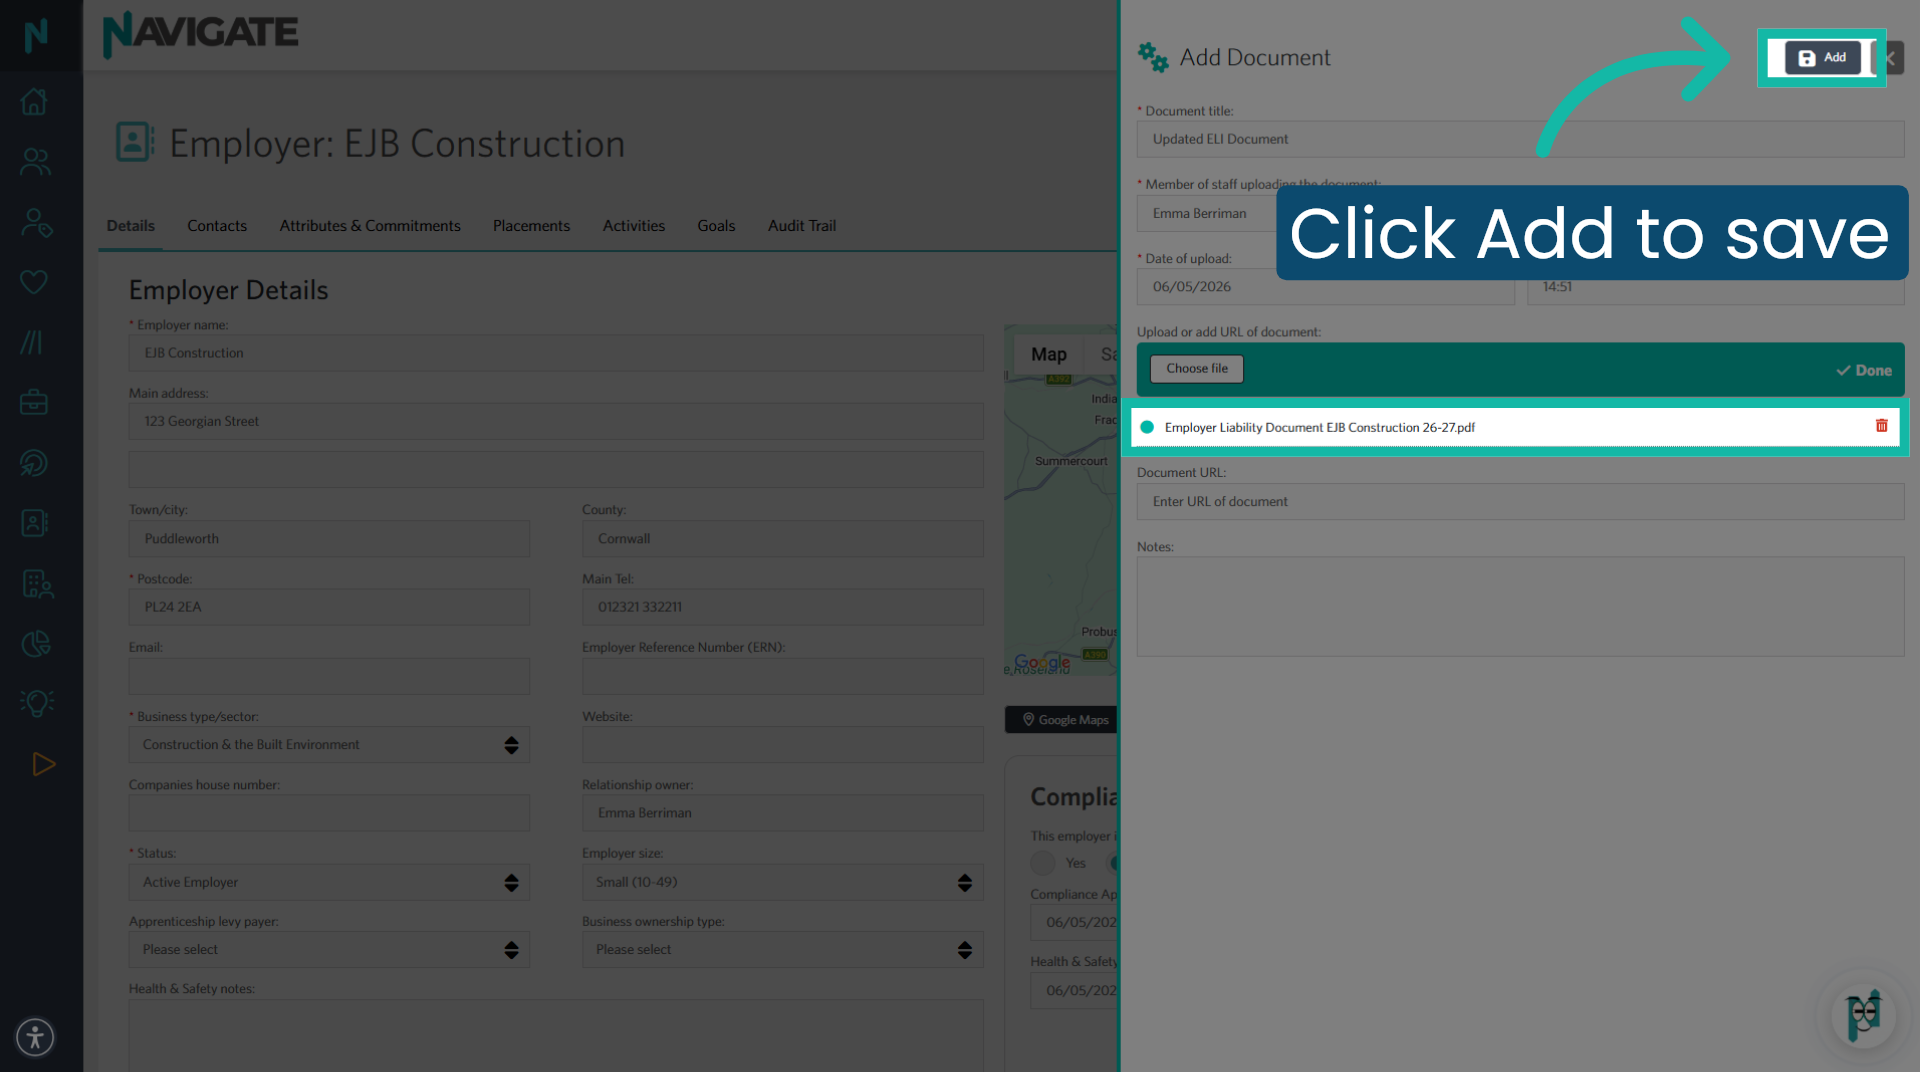Open the user-with-tag sidebar icon

36,222
